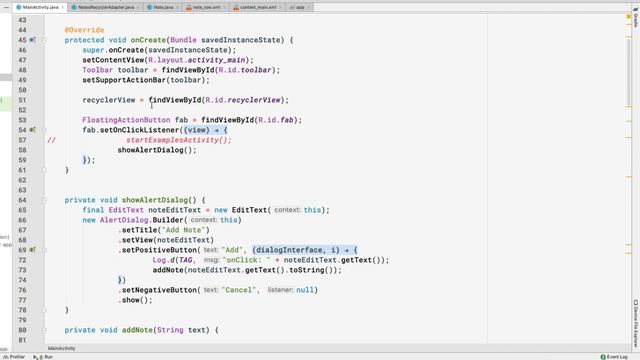Click the lambda gutter icon on line 54

pyautogui.click(x=32, y=130)
